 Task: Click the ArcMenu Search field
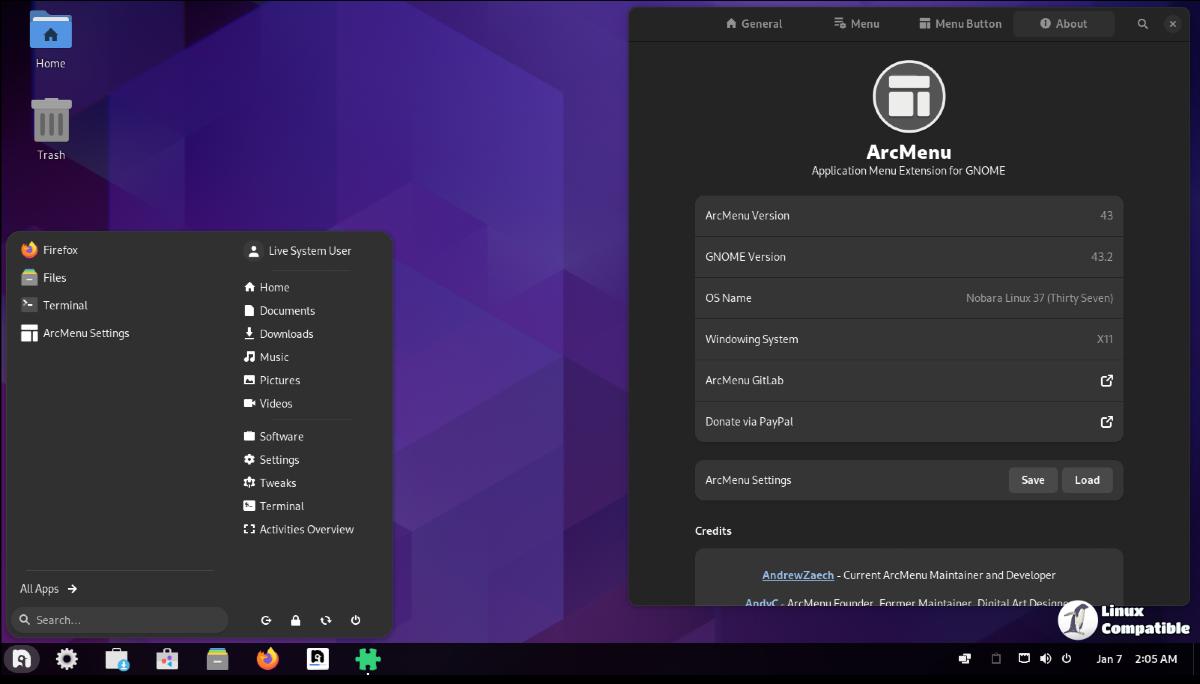tap(120, 620)
